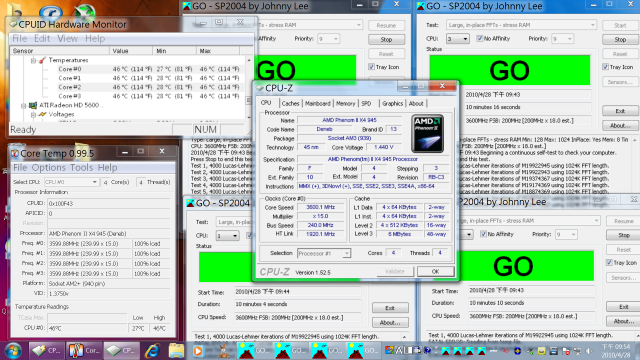Open Priority dropdown in SP2004 window behind Hardware Monitor
Viewport: 640px width, 360px height.
pos(336,39)
